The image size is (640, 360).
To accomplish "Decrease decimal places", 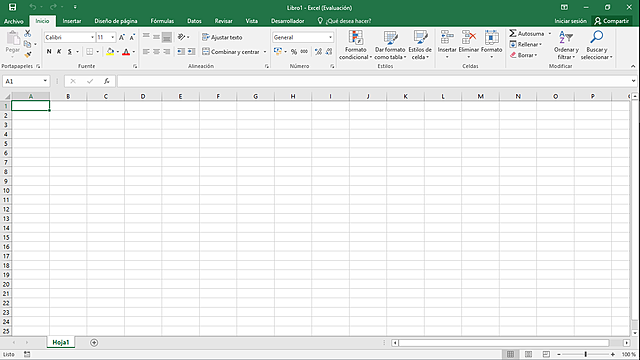I will click(329, 51).
